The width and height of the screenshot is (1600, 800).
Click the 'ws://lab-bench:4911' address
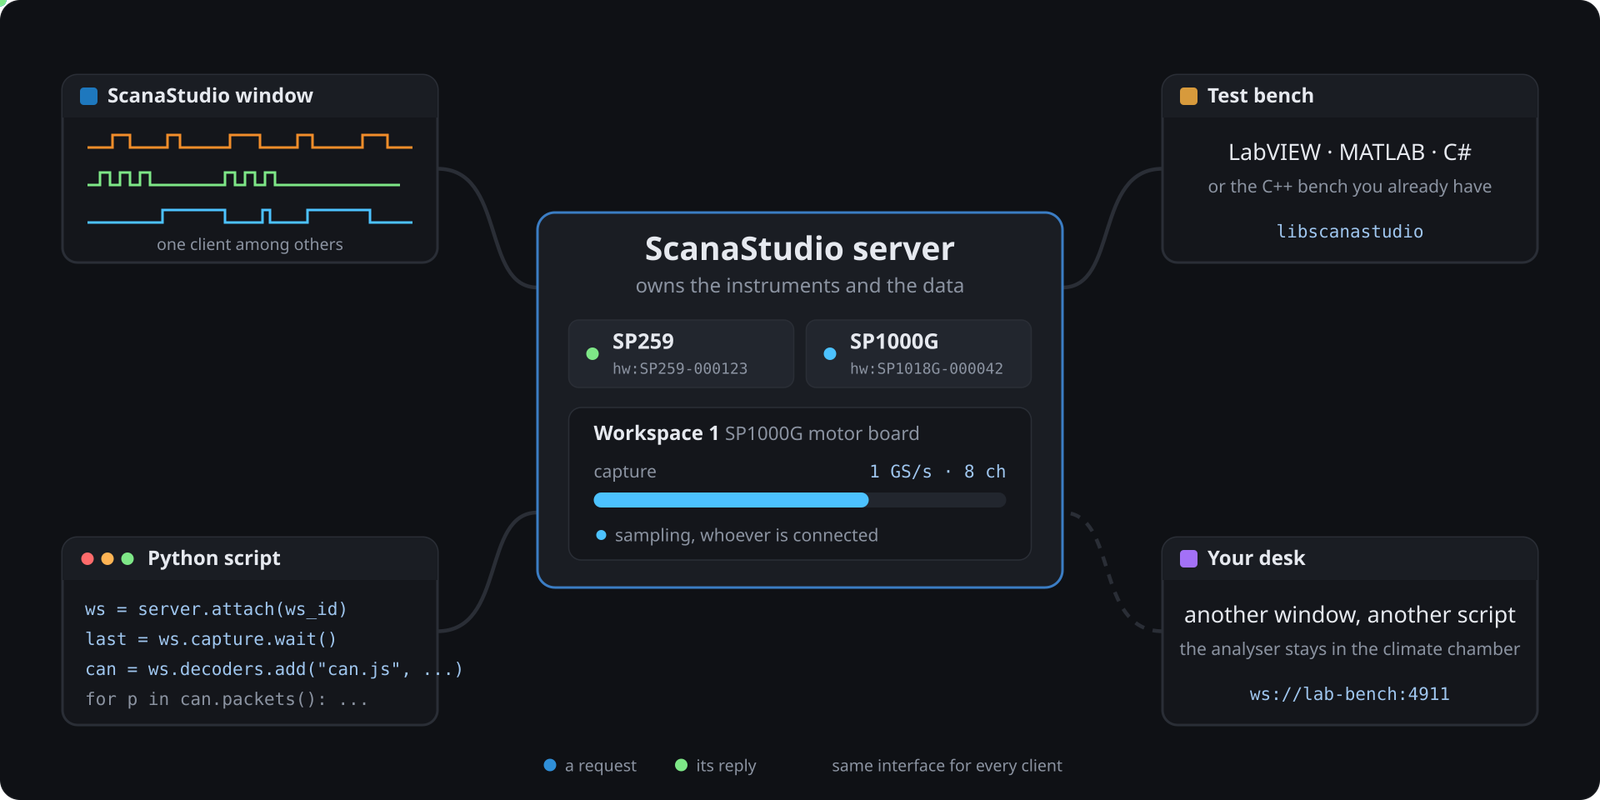pos(1350,694)
